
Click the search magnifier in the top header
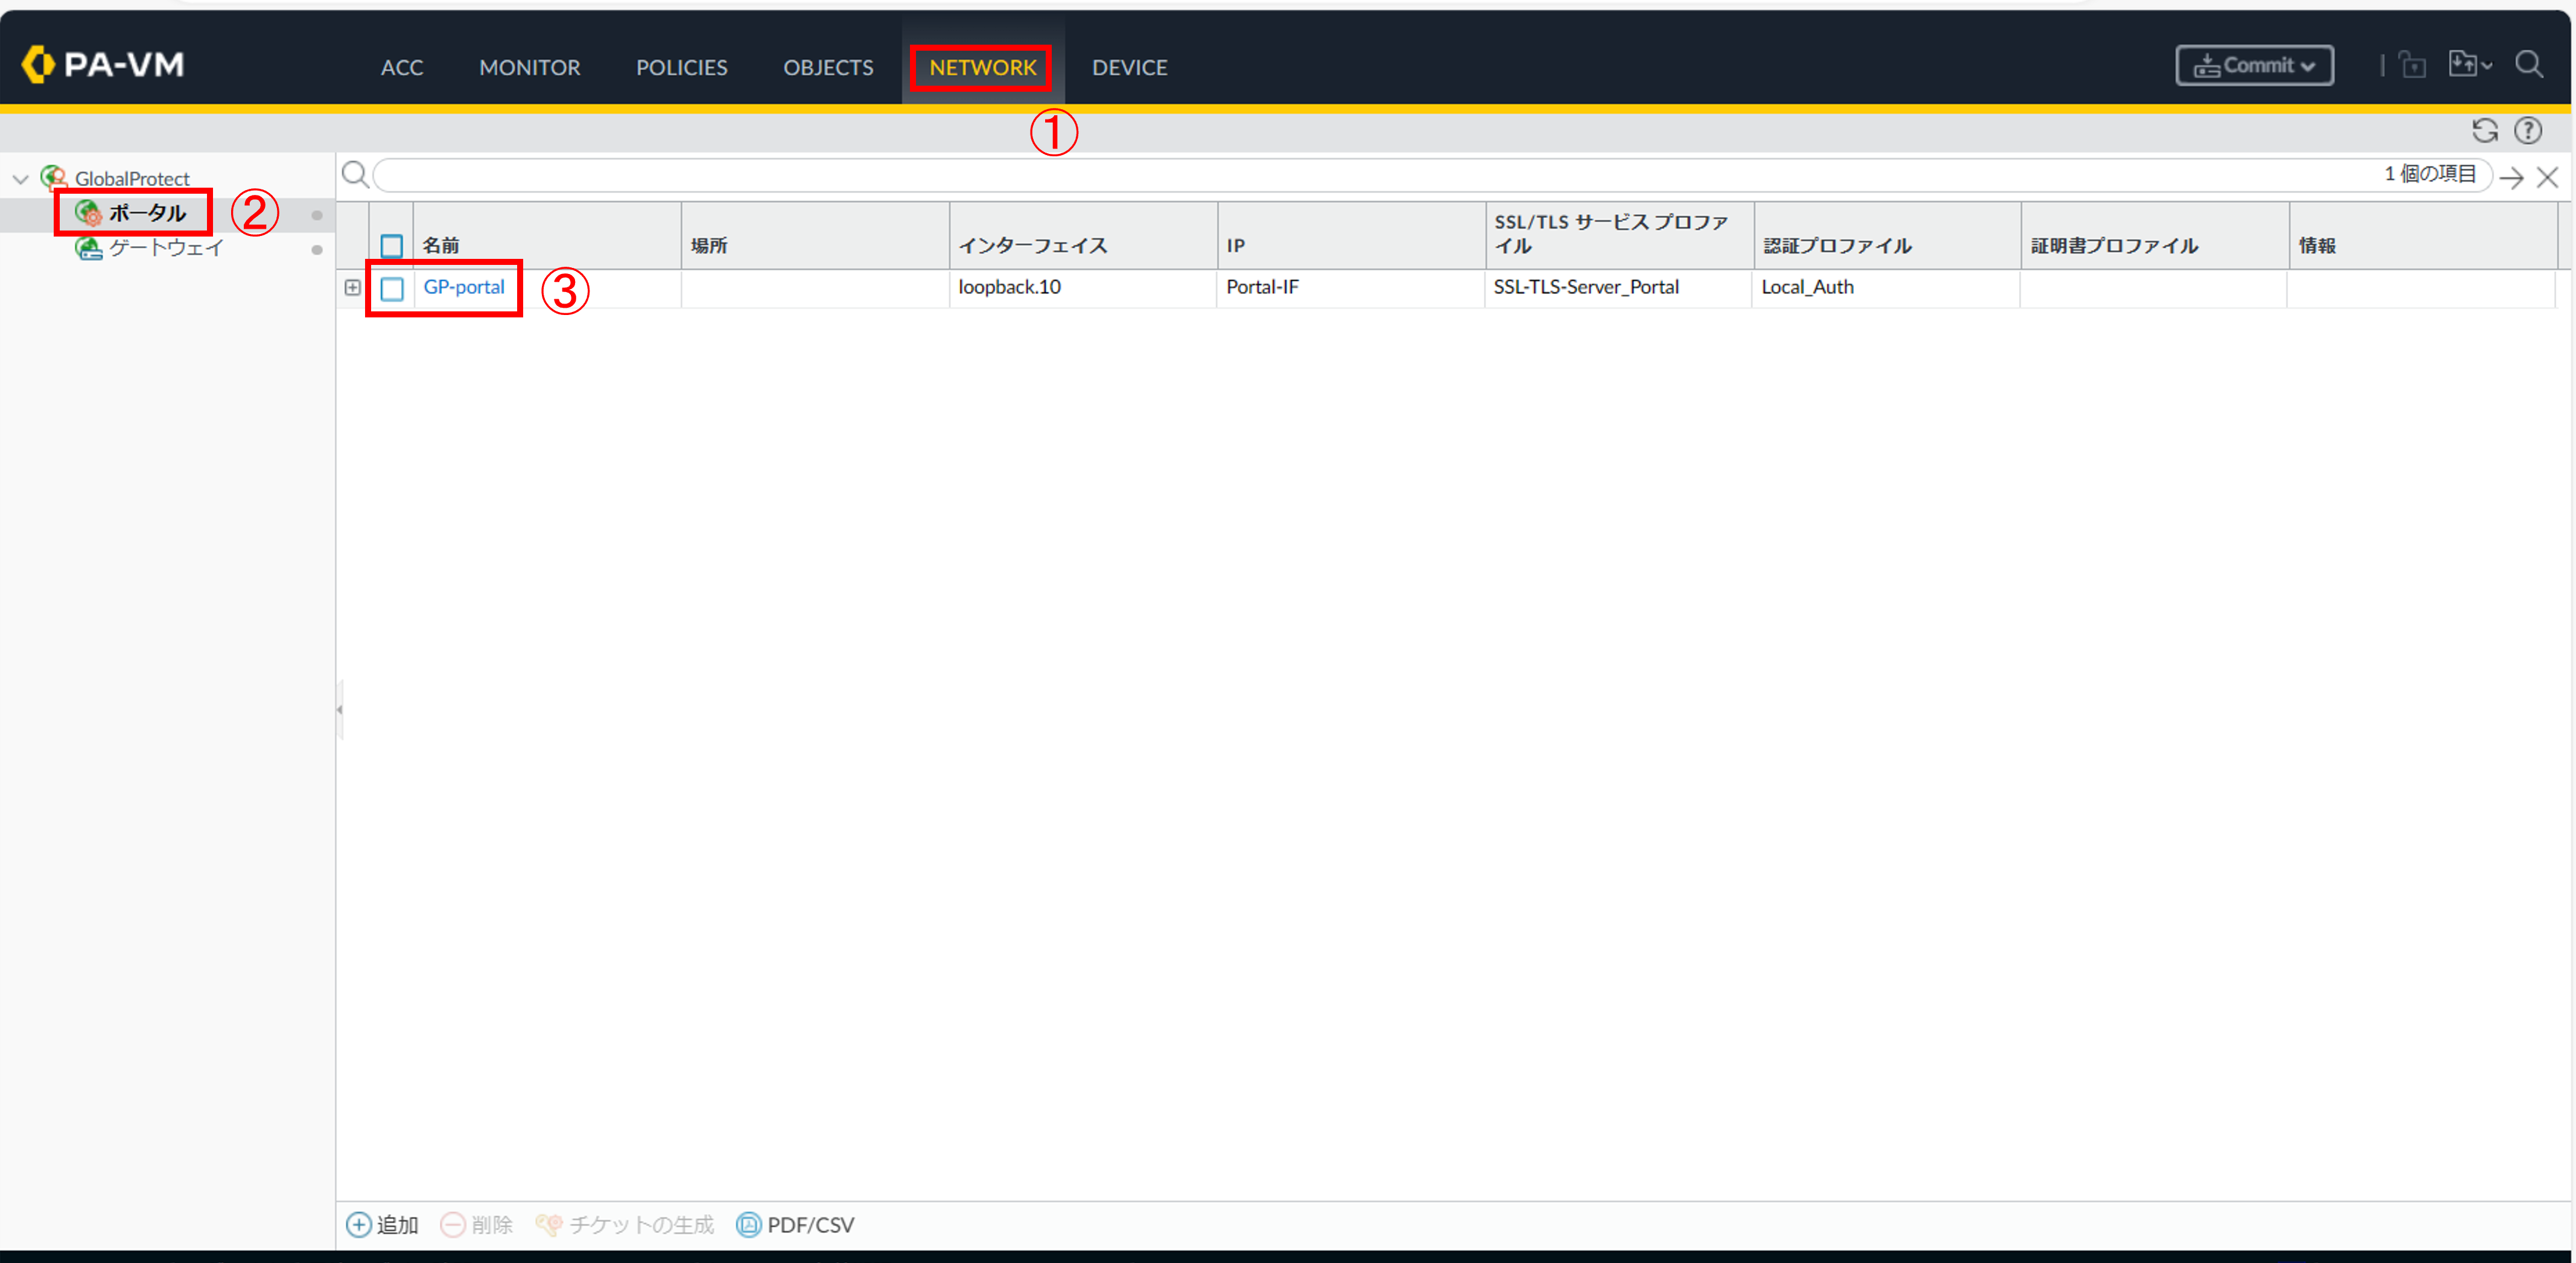pyautogui.click(x=2529, y=65)
